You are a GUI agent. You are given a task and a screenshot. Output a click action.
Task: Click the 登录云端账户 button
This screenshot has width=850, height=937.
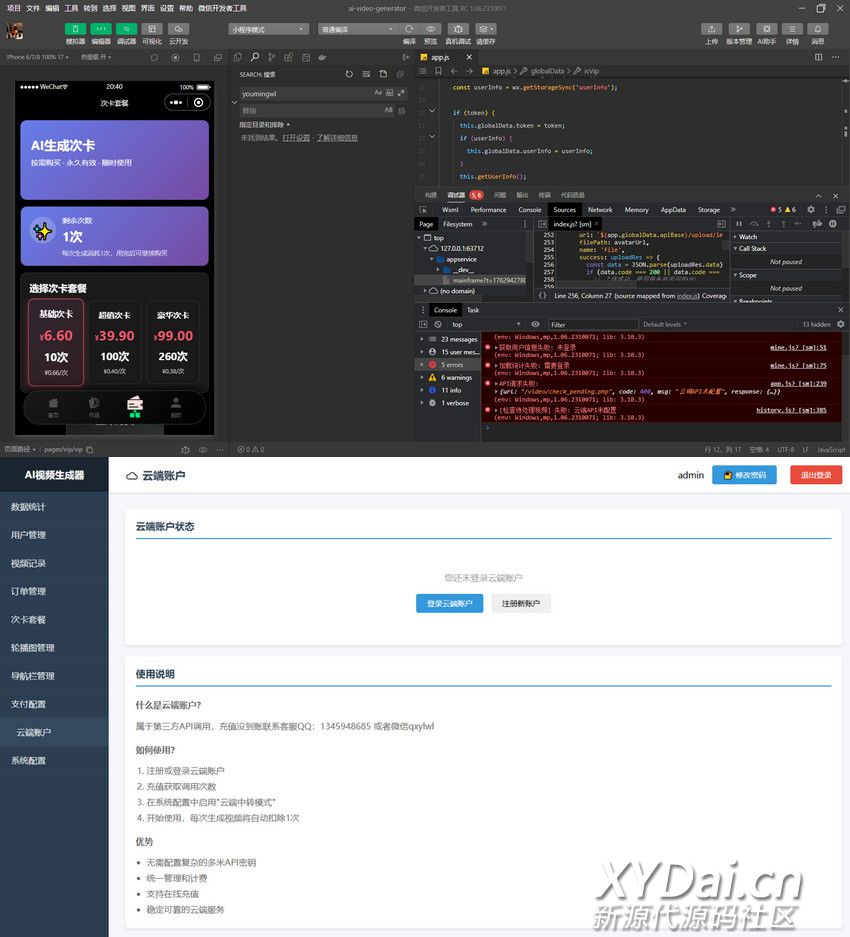tap(449, 603)
